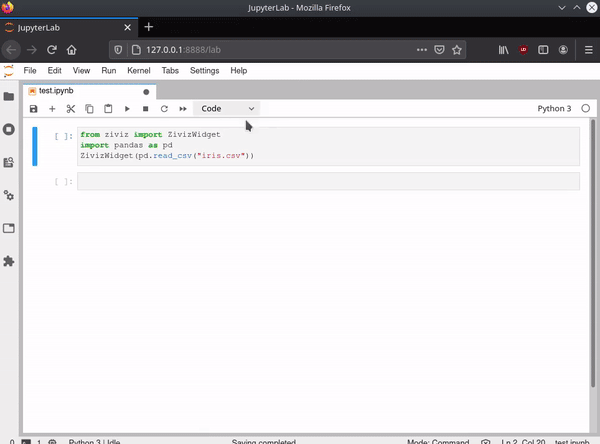Cut selected cells with scissors icon

click(71, 109)
